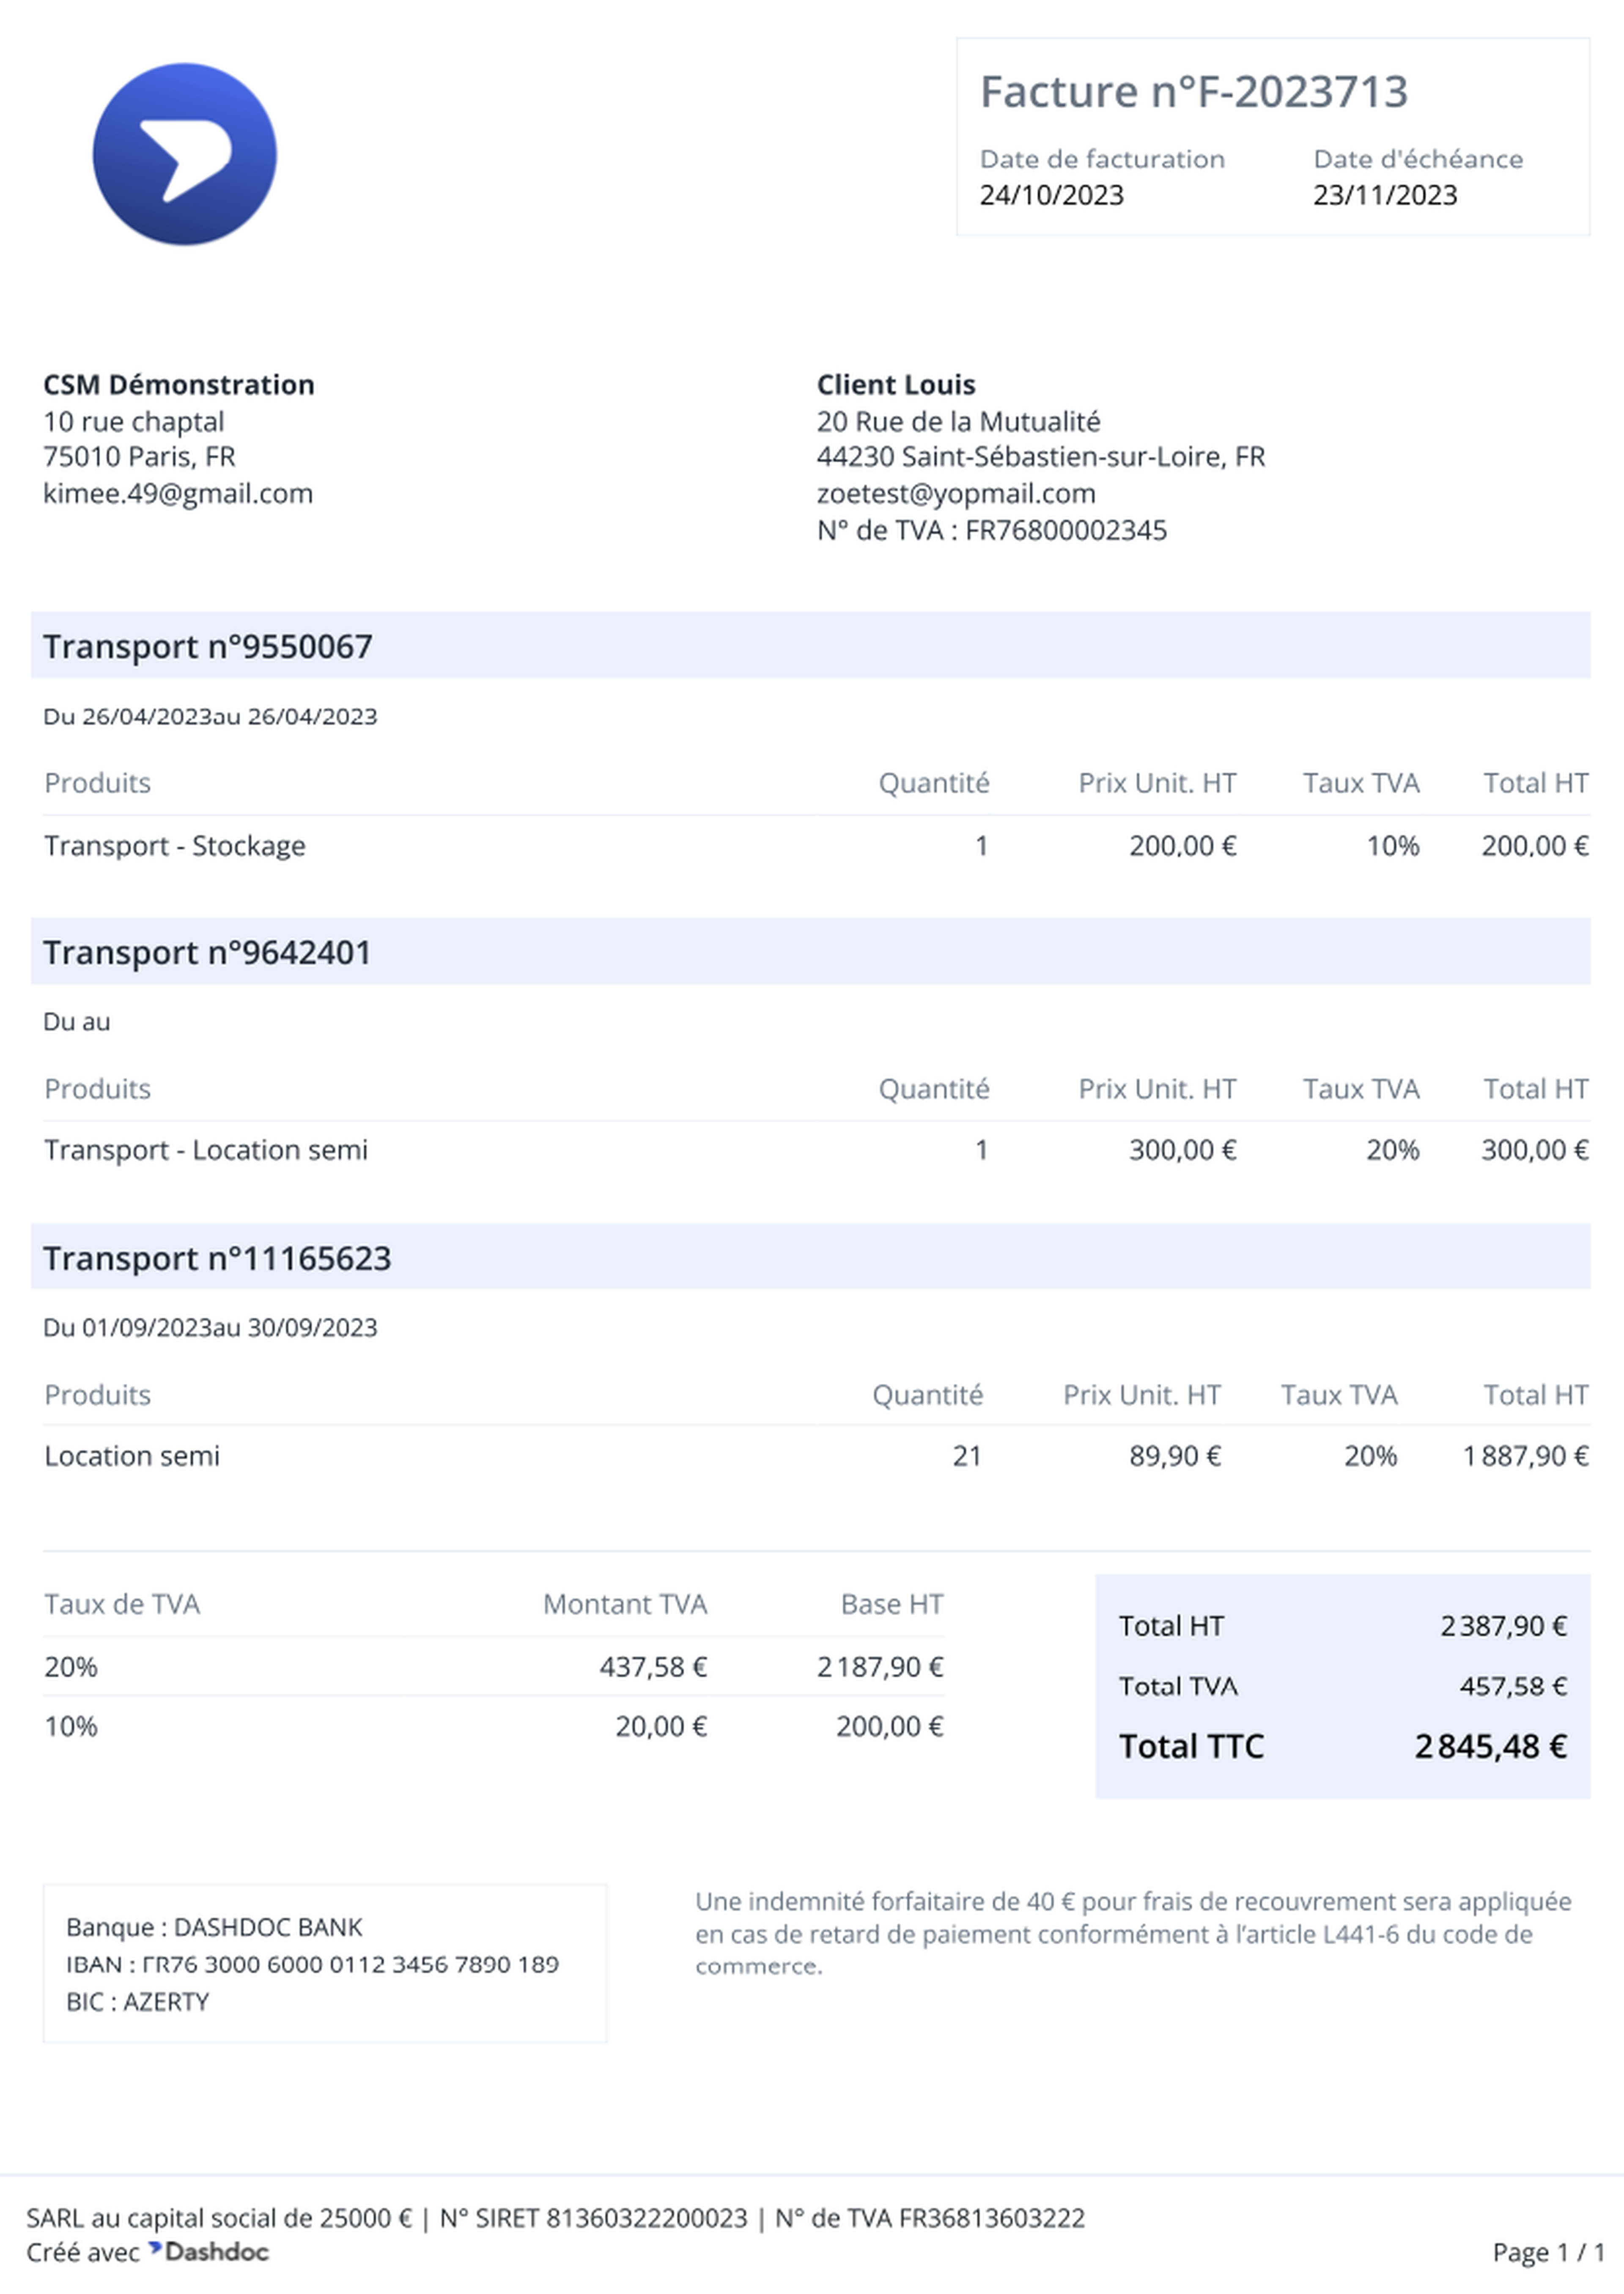
Task: Click the Transport n°9642401 section header
Action: click(810, 952)
